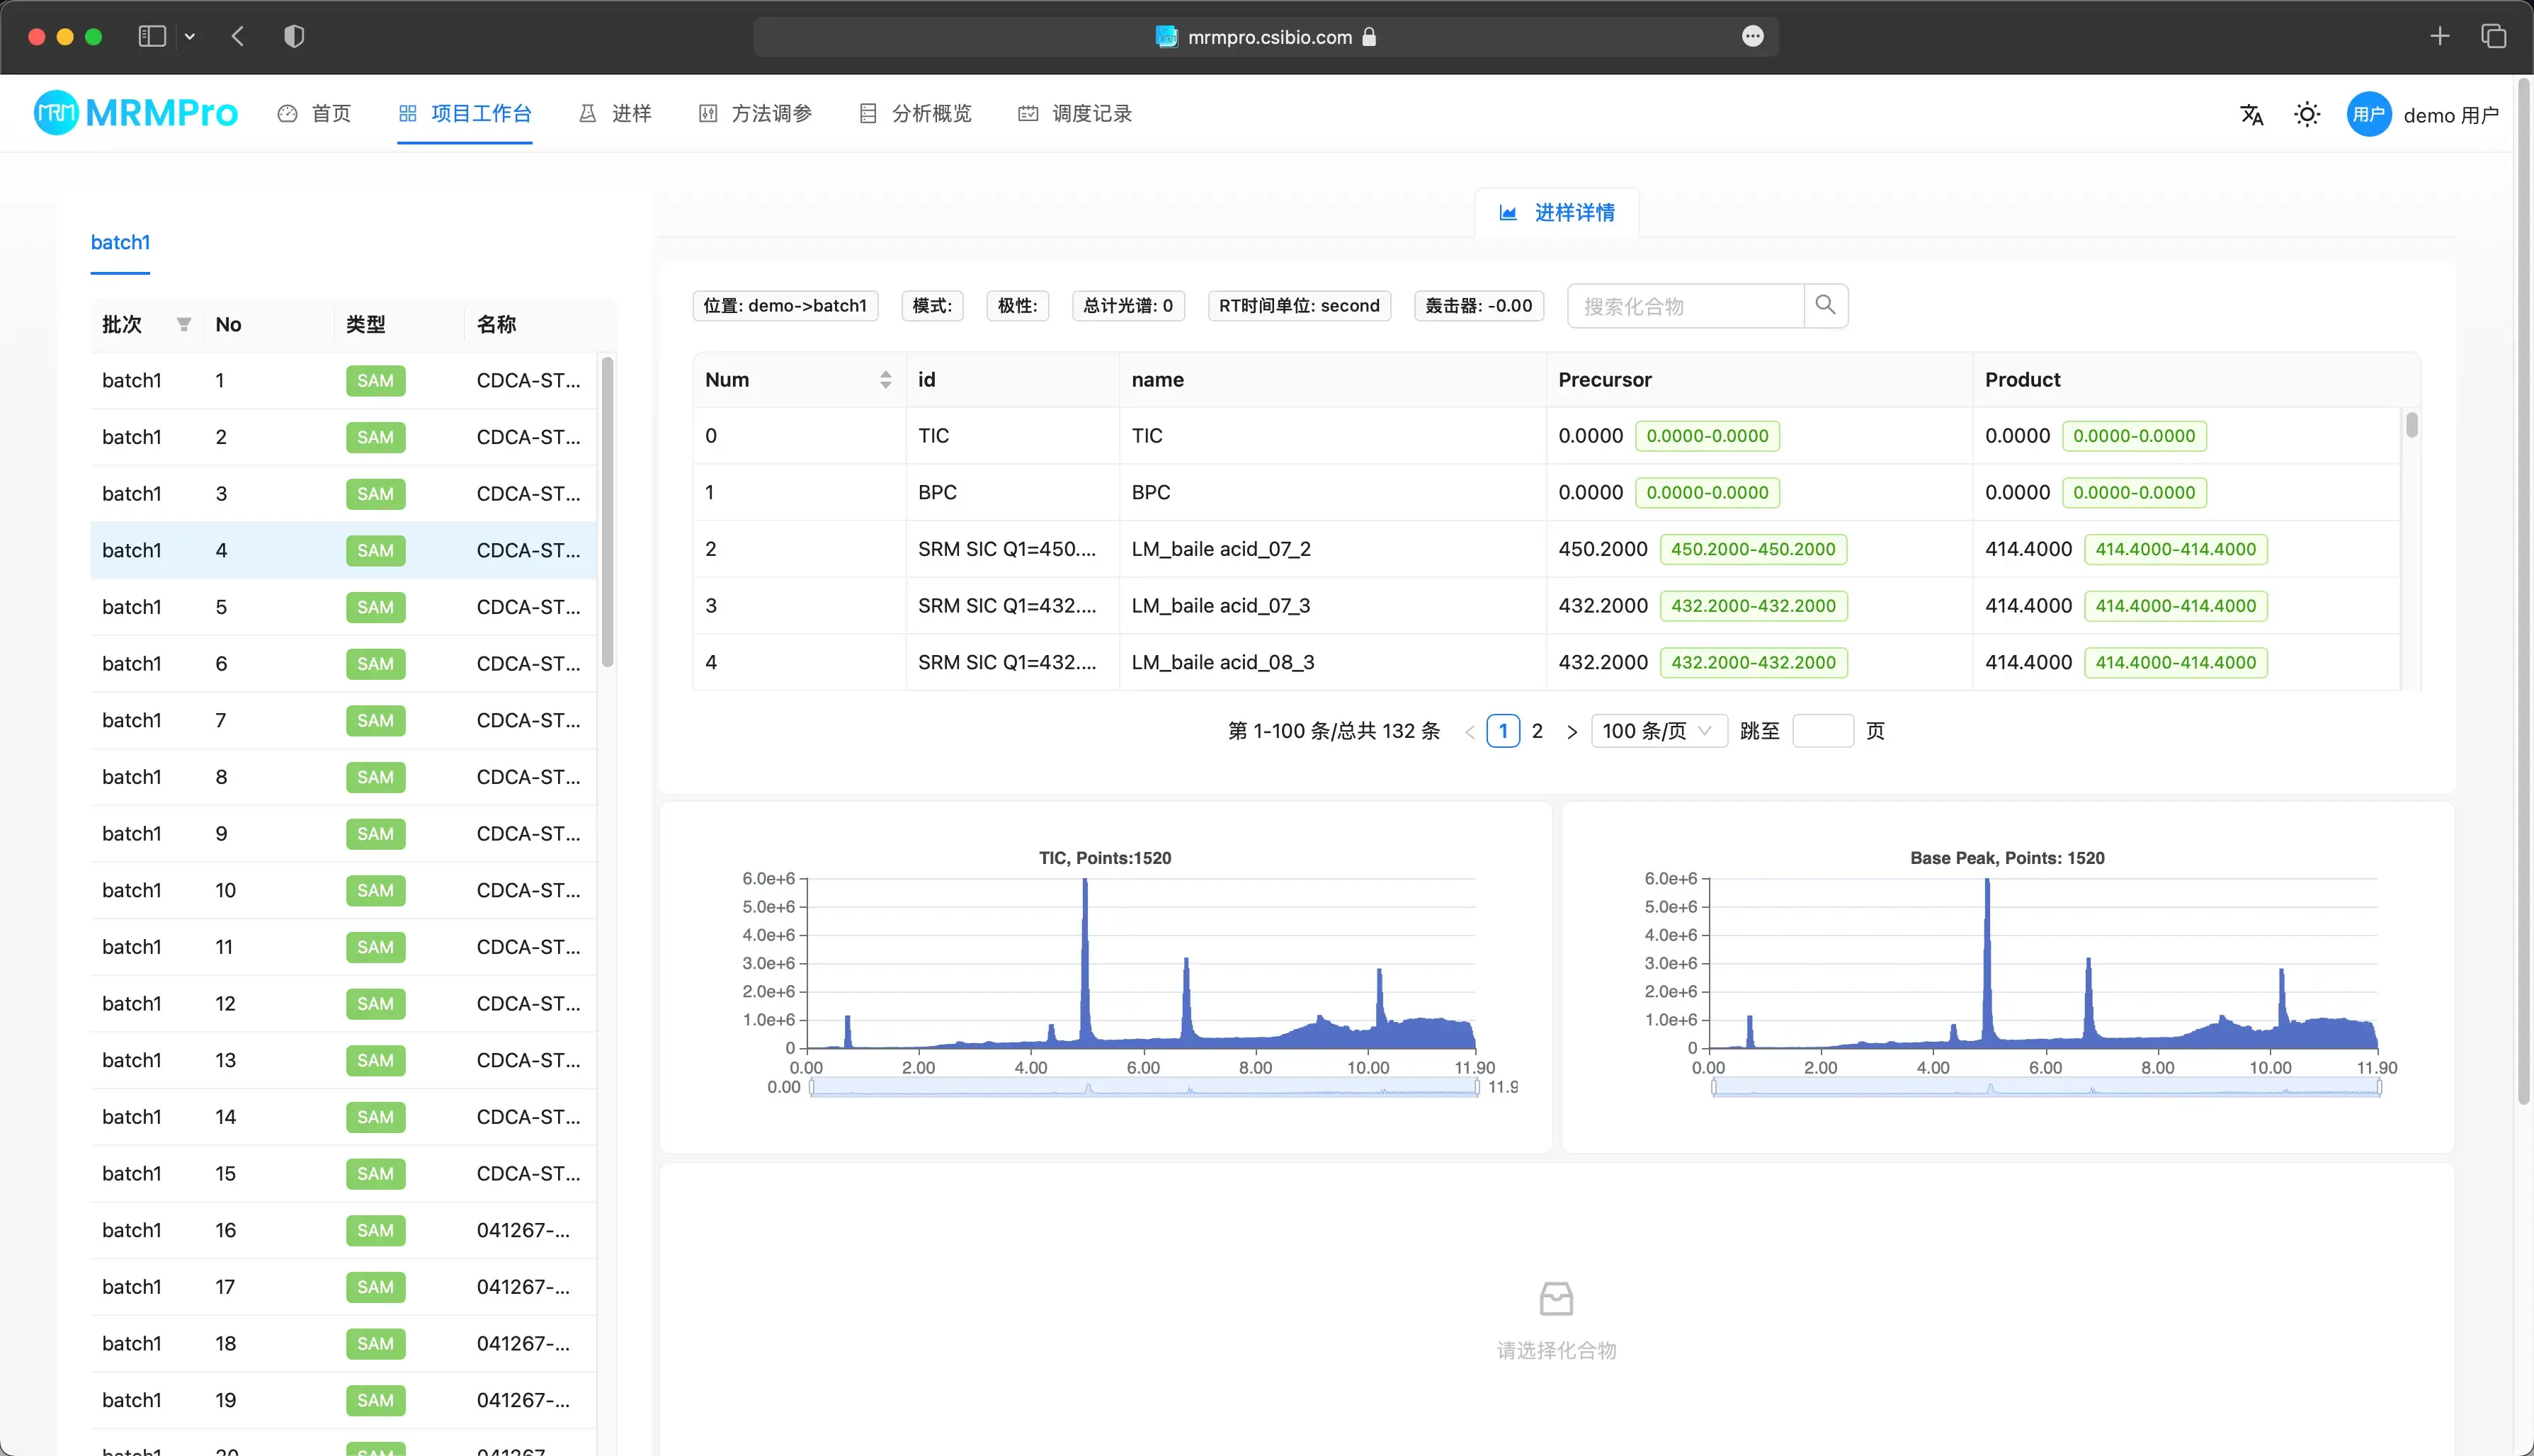Open the 首页 home page
2534x1456 pixels.
(x=315, y=113)
